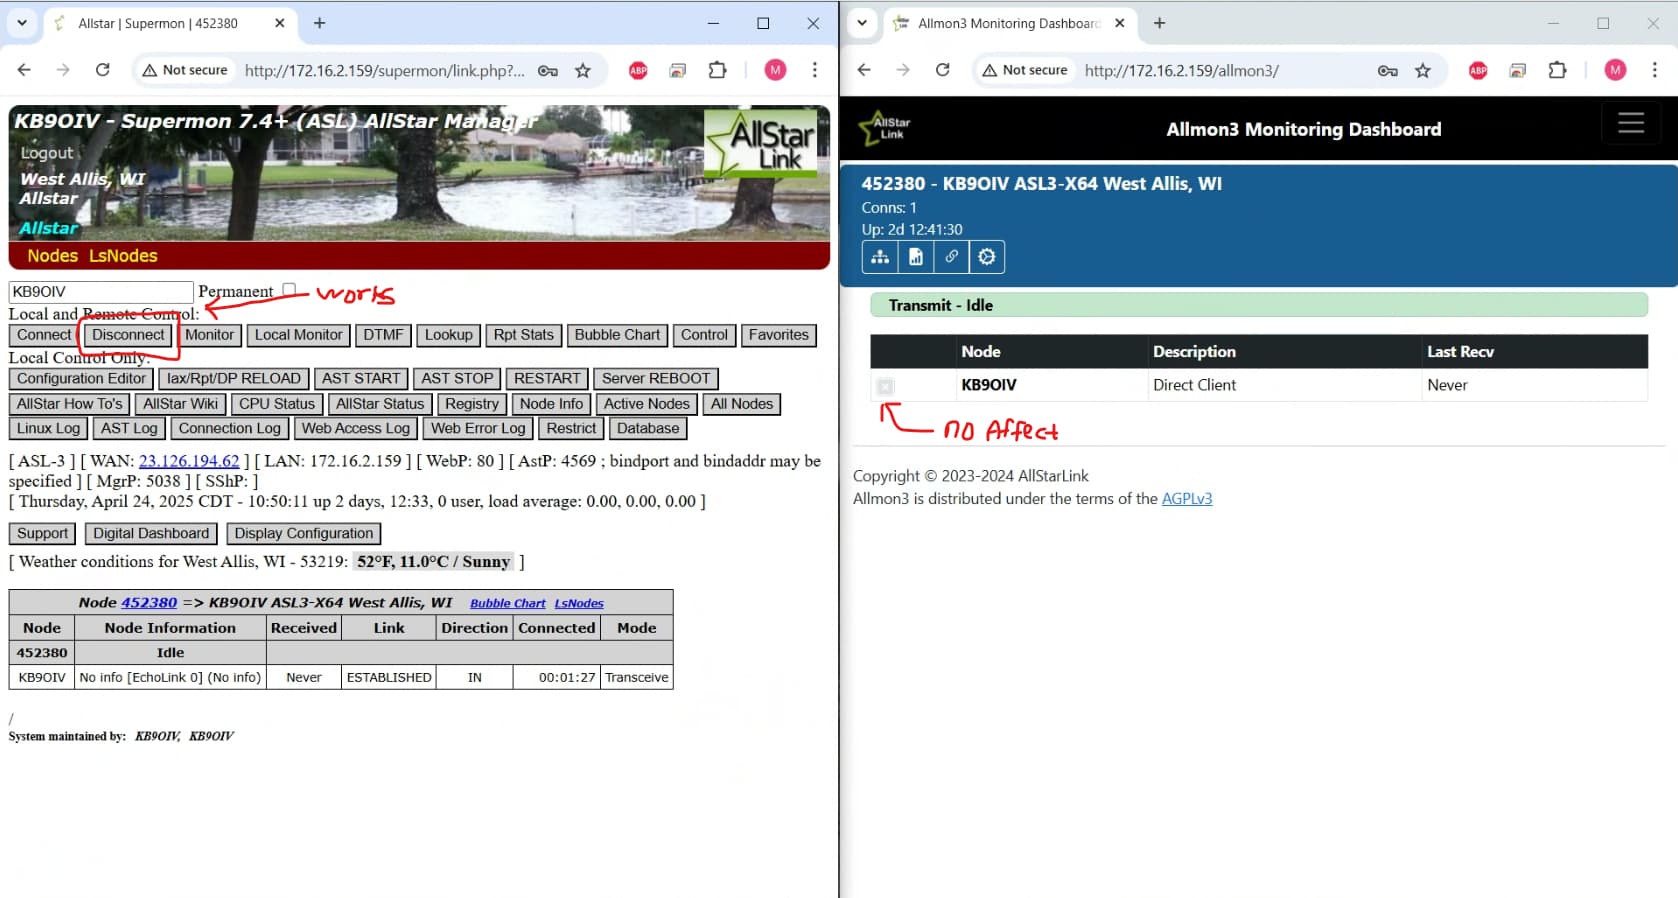Click the ABP extension icon in Allmon3 window
The height and width of the screenshot is (898, 1678).
click(1478, 70)
